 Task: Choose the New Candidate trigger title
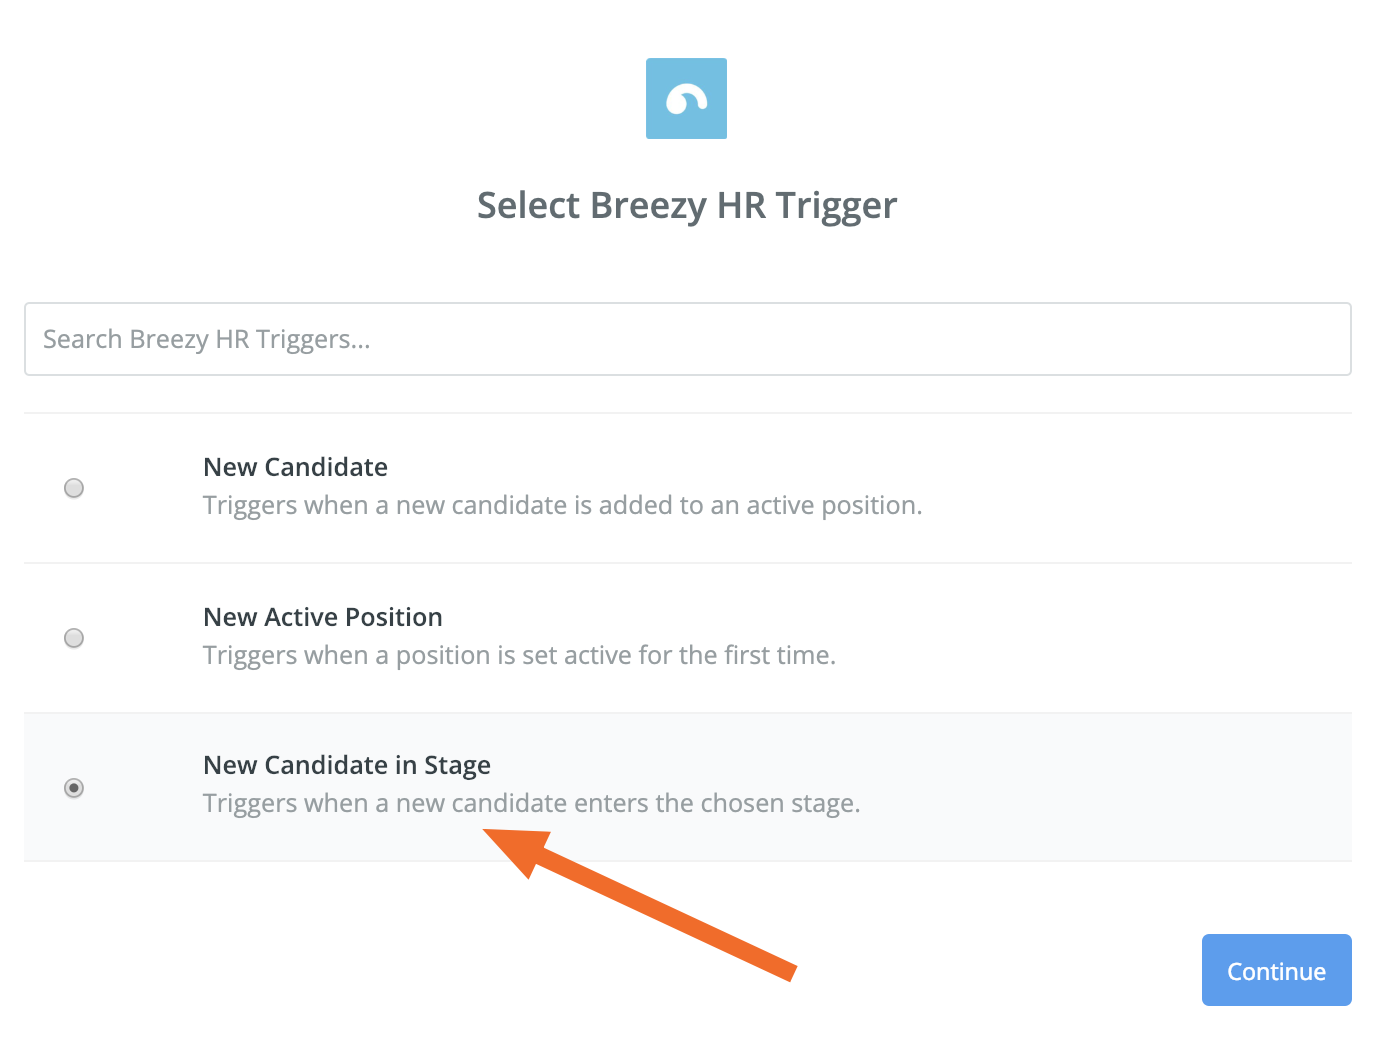295,467
